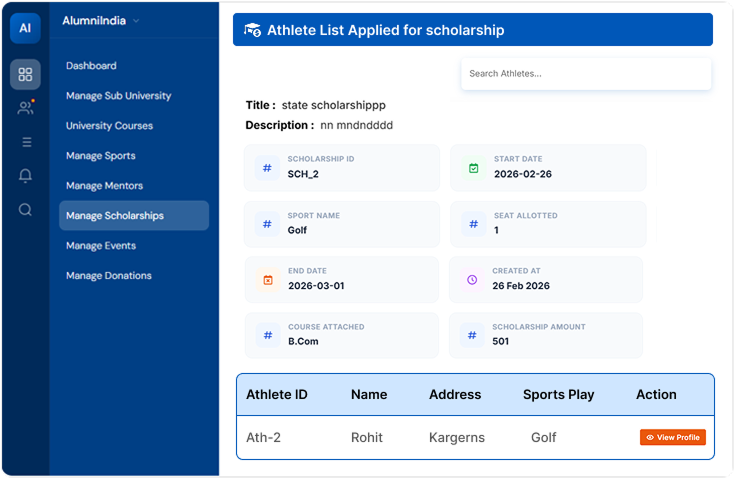The height and width of the screenshot is (479, 735).
Task: Select Manage Sports in sidebar
Action: (x=100, y=156)
